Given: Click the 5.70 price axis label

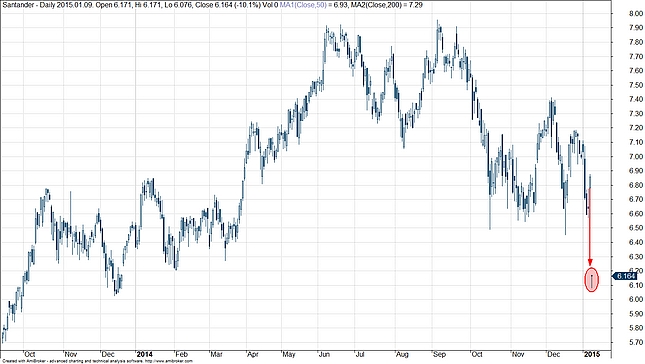Looking at the screenshot, I should pyautogui.click(x=636, y=342).
